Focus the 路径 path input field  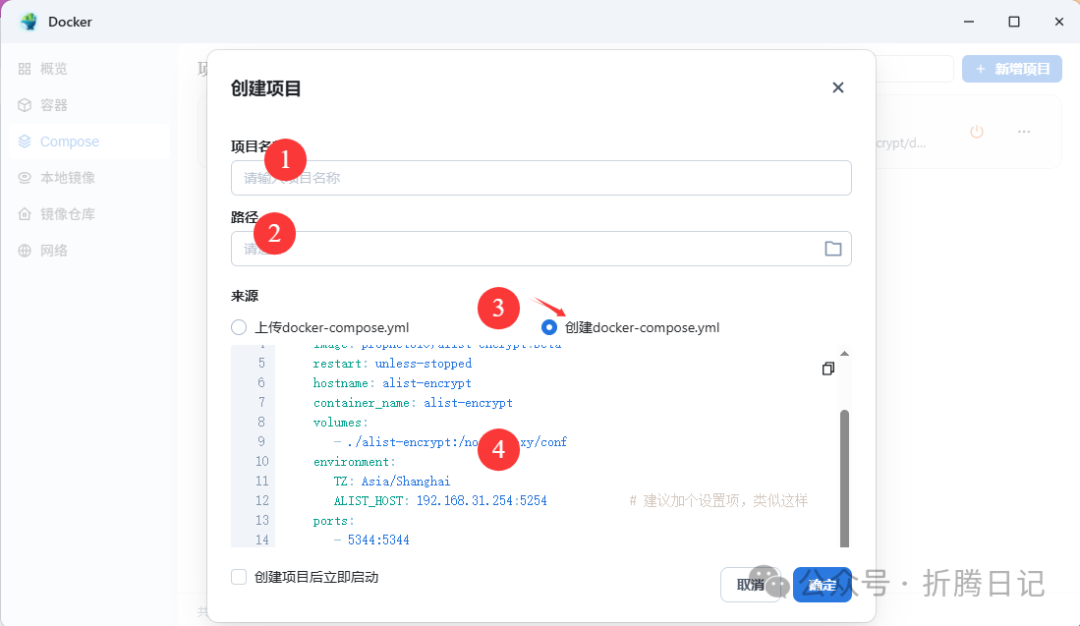(541, 249)
